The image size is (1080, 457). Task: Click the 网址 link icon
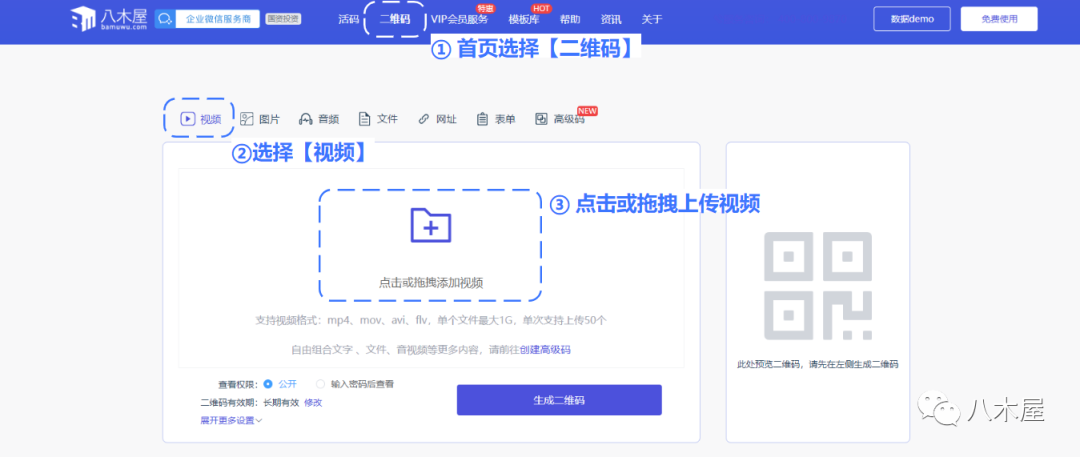[424, 119]
